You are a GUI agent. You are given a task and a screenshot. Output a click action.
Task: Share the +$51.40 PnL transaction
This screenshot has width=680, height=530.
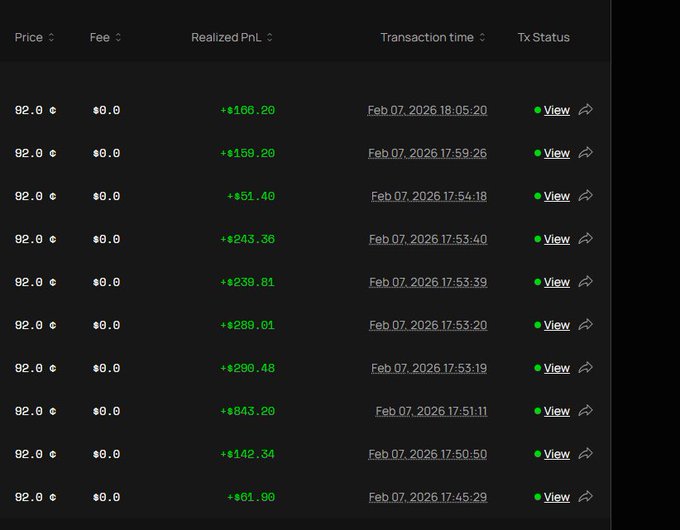tap(586, 196)
